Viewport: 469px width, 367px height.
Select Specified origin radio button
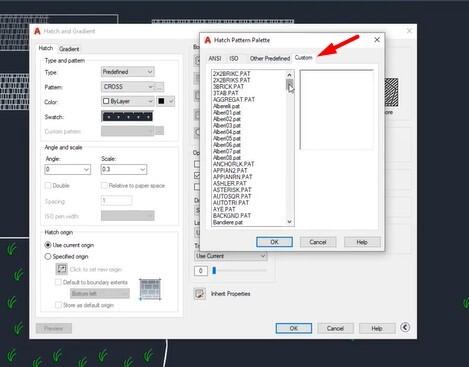48,256
